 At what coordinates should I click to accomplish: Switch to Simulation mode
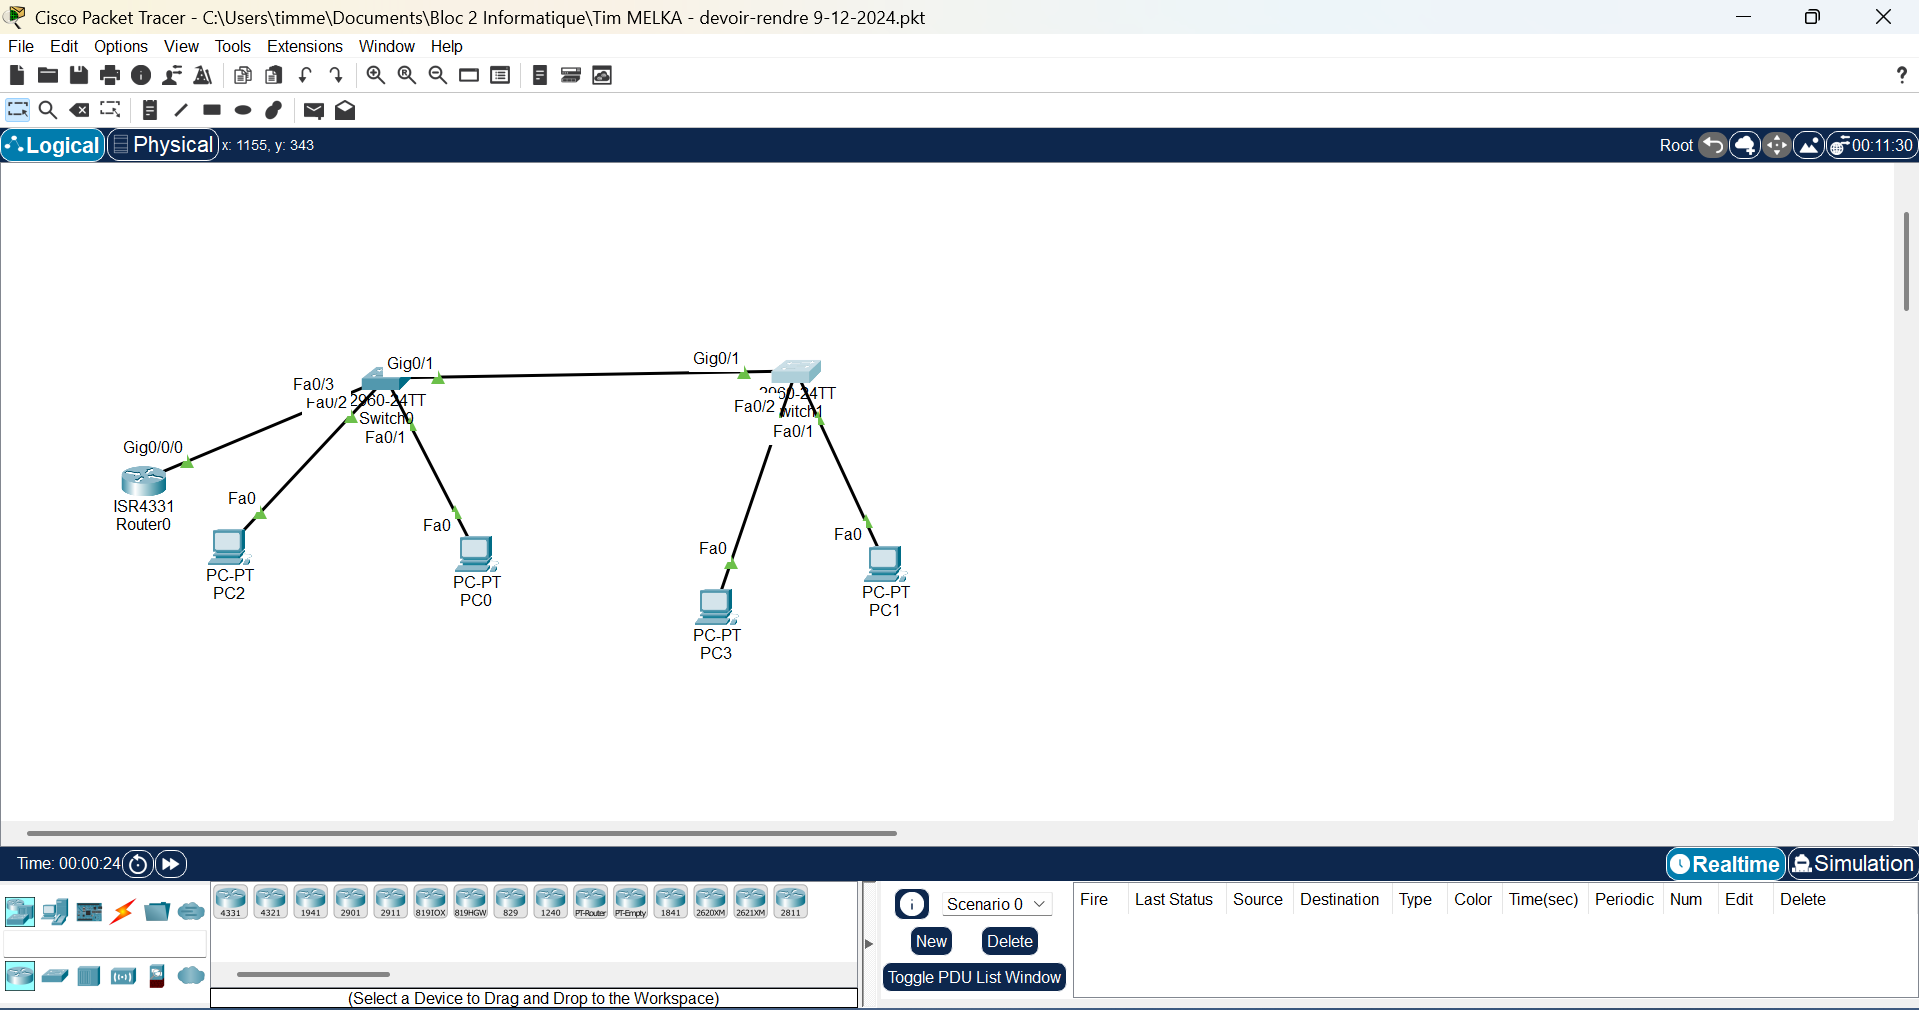tap(1853, 864)
